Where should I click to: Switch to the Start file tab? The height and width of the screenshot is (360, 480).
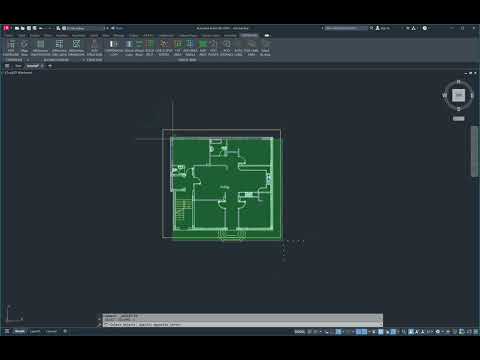(18, 66)
